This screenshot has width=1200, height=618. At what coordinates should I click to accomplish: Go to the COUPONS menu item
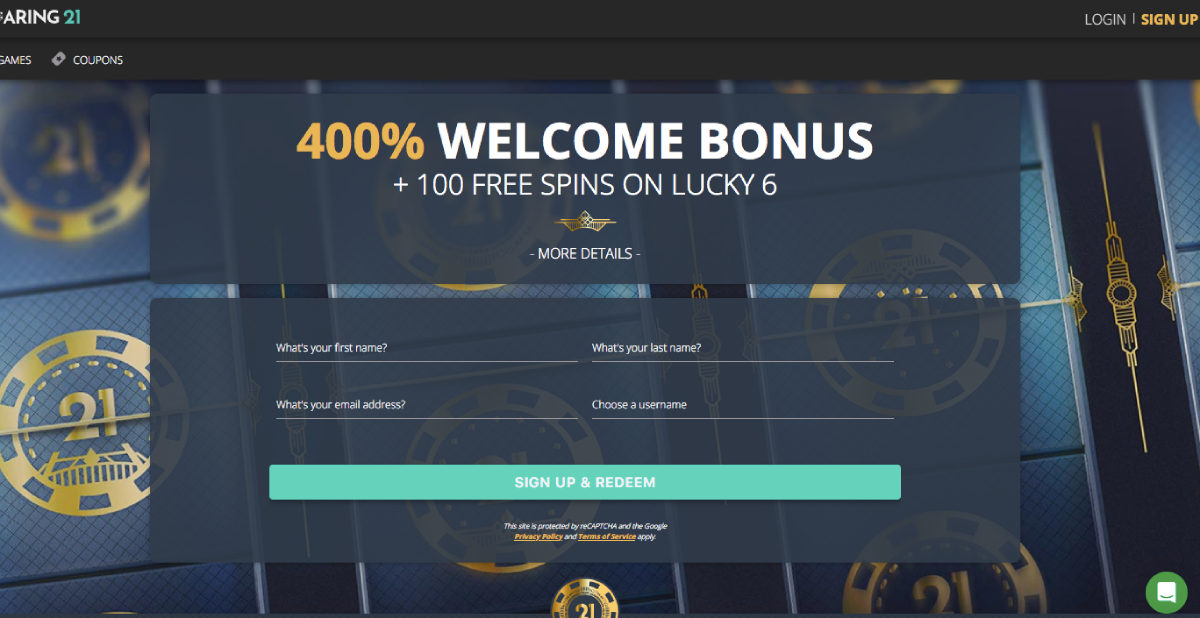(98, 60)
